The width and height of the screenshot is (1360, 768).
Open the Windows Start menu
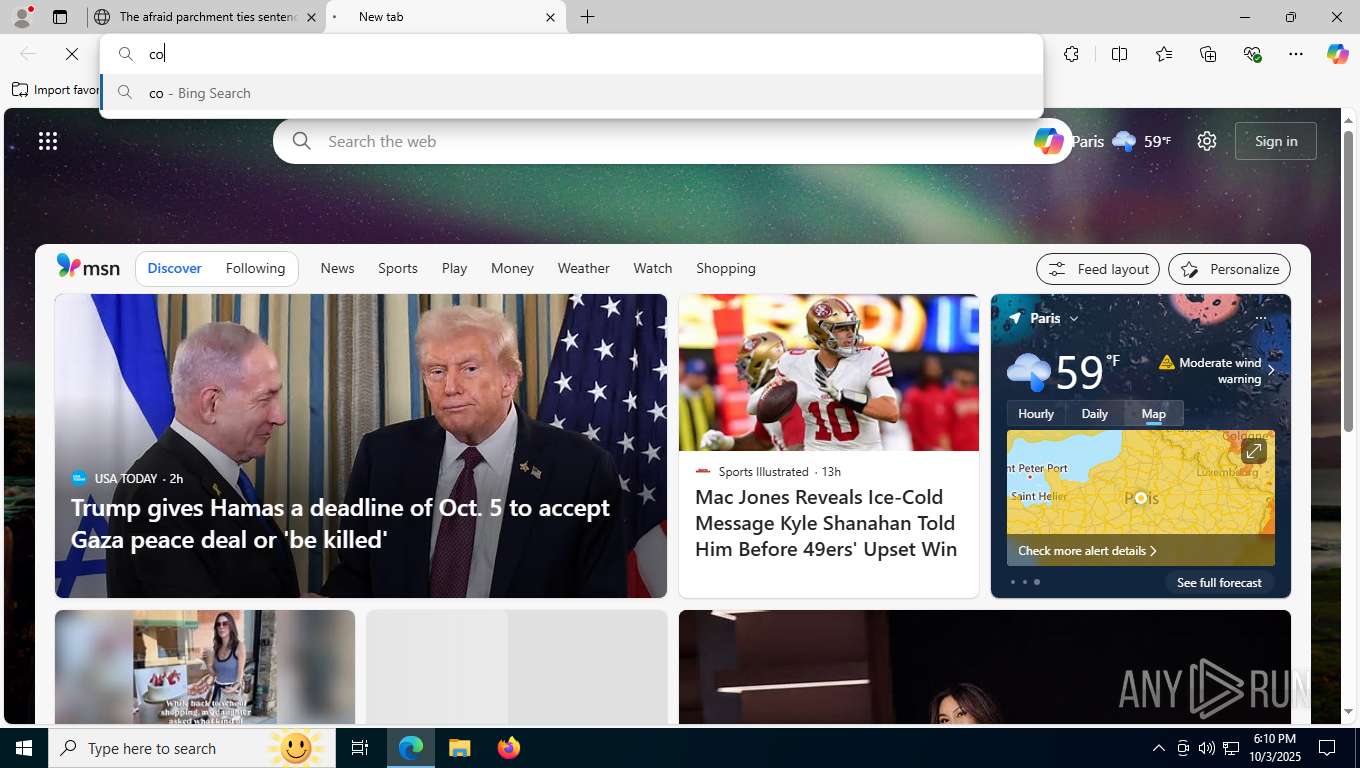[24, 748]
